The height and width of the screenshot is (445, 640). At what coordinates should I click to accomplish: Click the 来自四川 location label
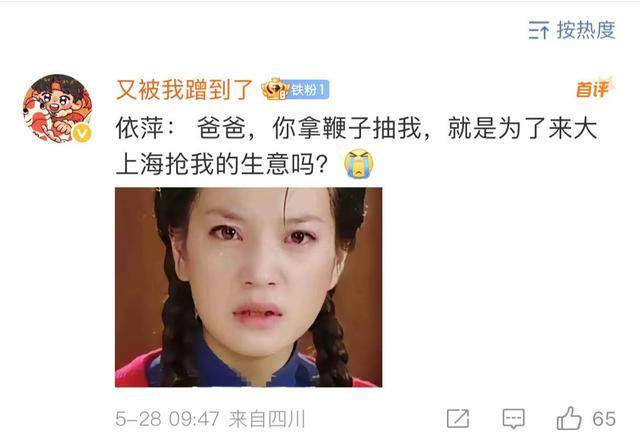(267, 419)
